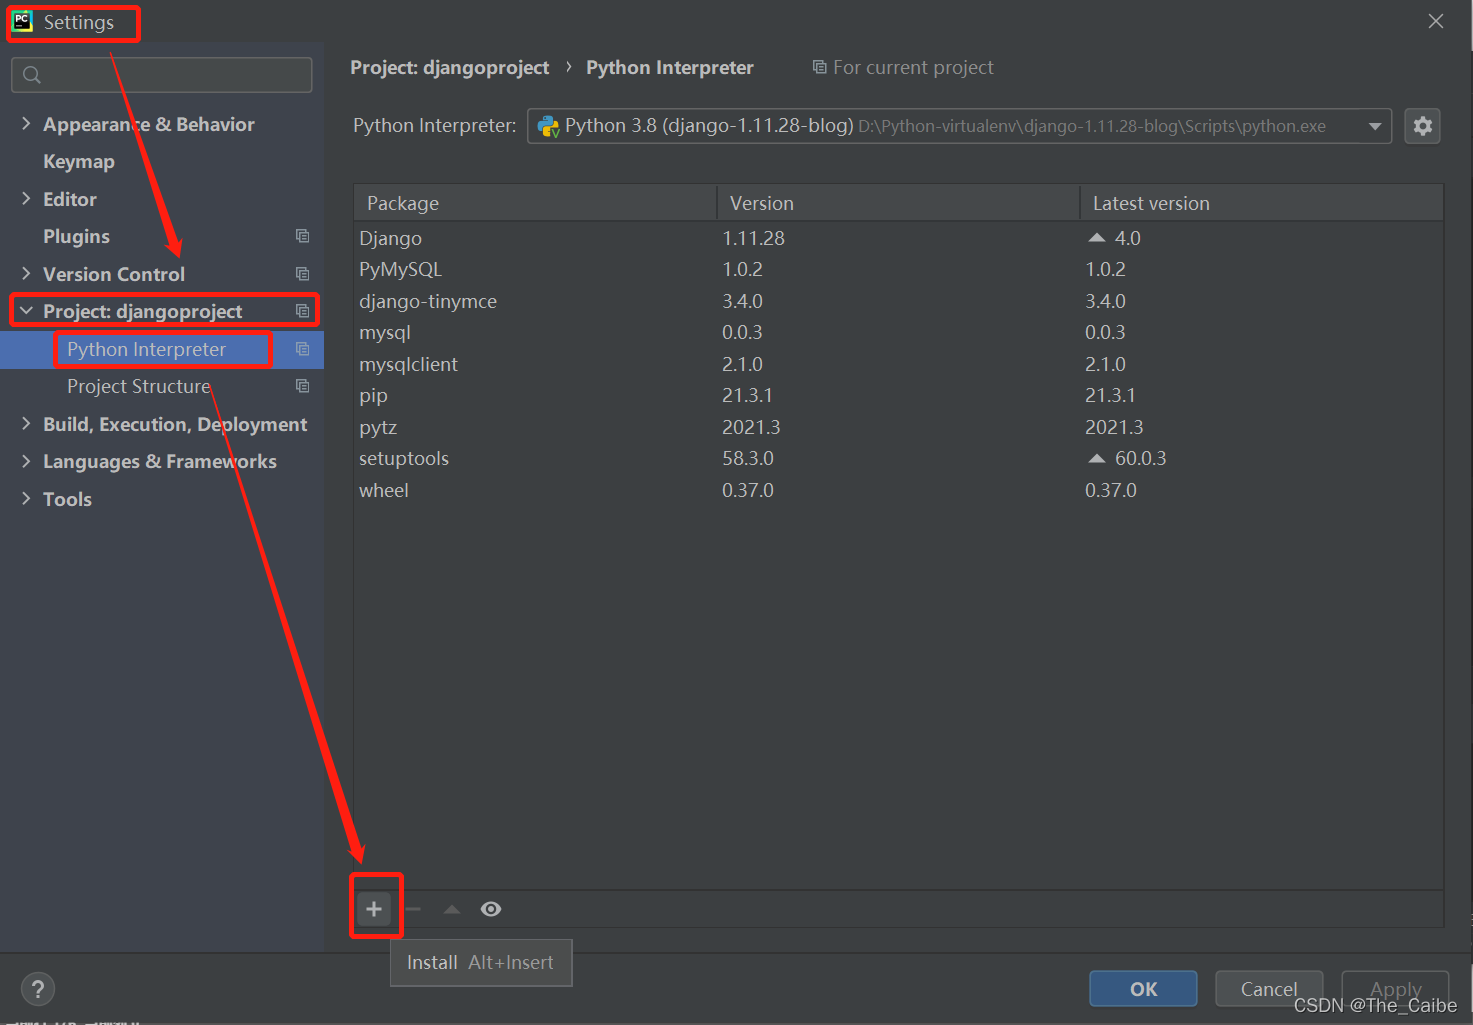Open Plugins settings
1473x1025 pixels.
point(76,236)
